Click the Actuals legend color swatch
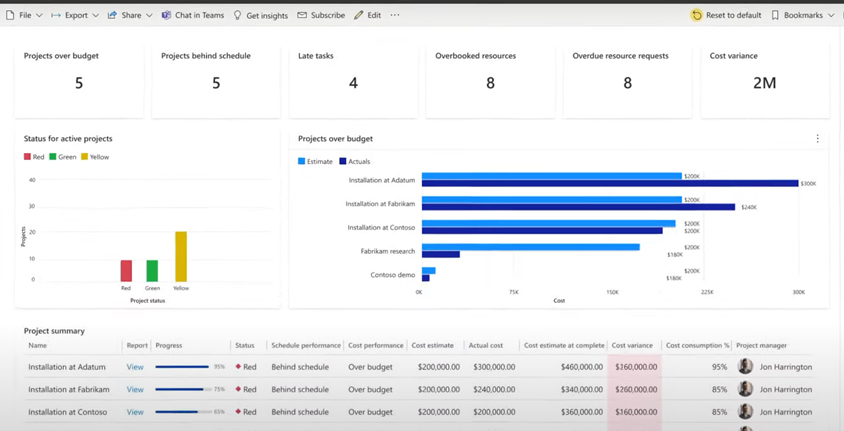The height and width of the screenshot is (431, 844). pos(343,161)
